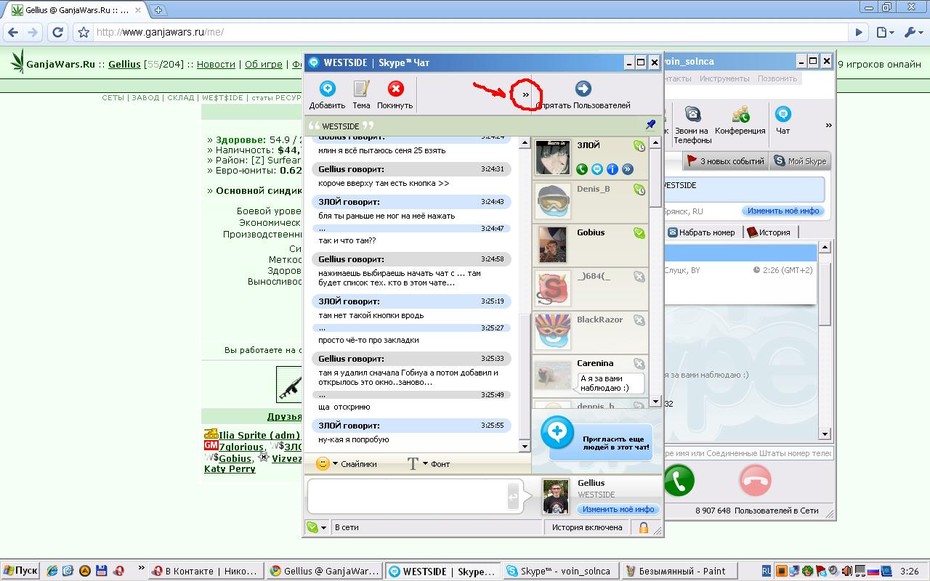Click Denis_B away status icon
The width and height of the screenshot is (930, 581).
639,190
